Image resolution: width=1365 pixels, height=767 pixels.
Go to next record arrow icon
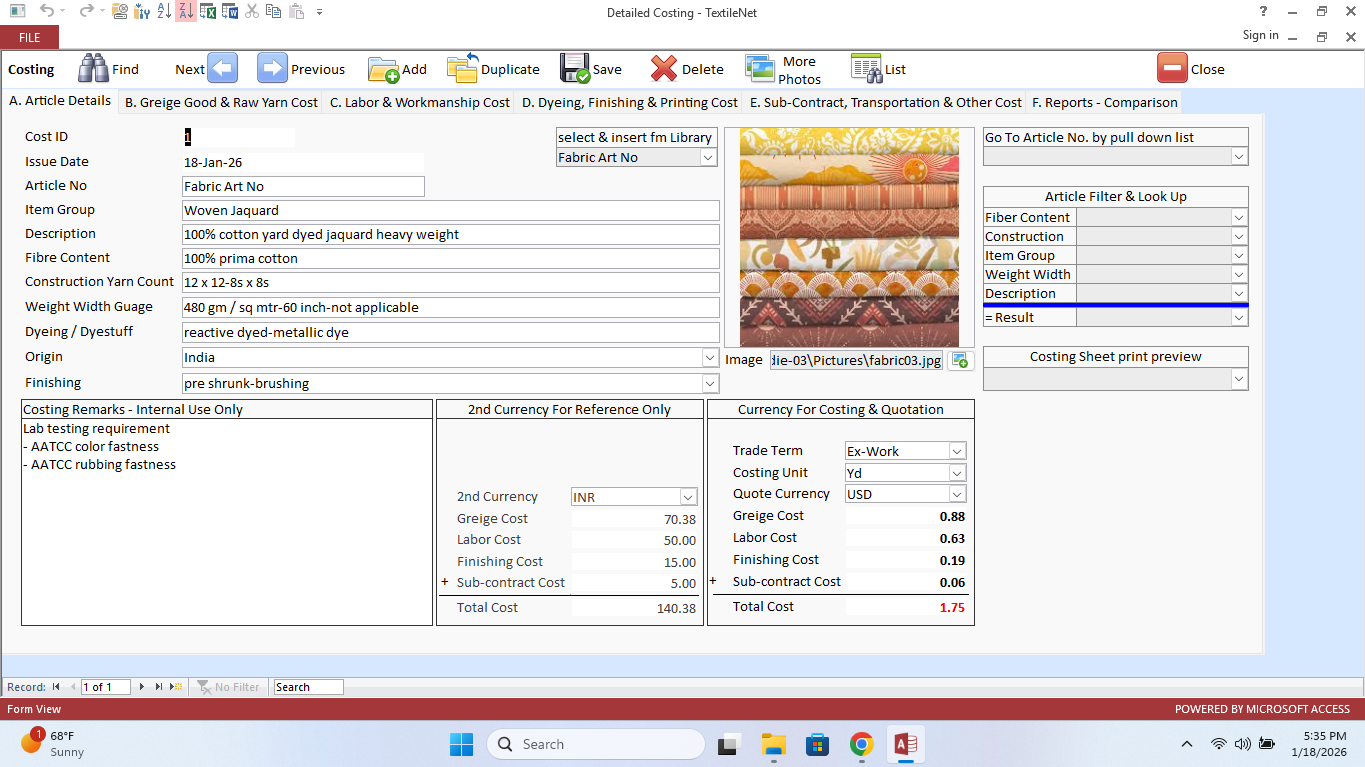click(x=222, y=68)
